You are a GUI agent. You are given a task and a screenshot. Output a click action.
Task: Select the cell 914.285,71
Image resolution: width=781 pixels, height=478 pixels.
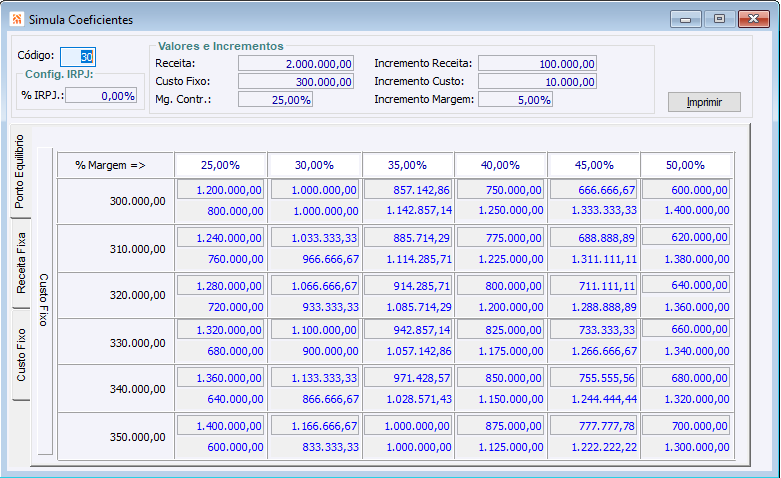tap(408, 286)
